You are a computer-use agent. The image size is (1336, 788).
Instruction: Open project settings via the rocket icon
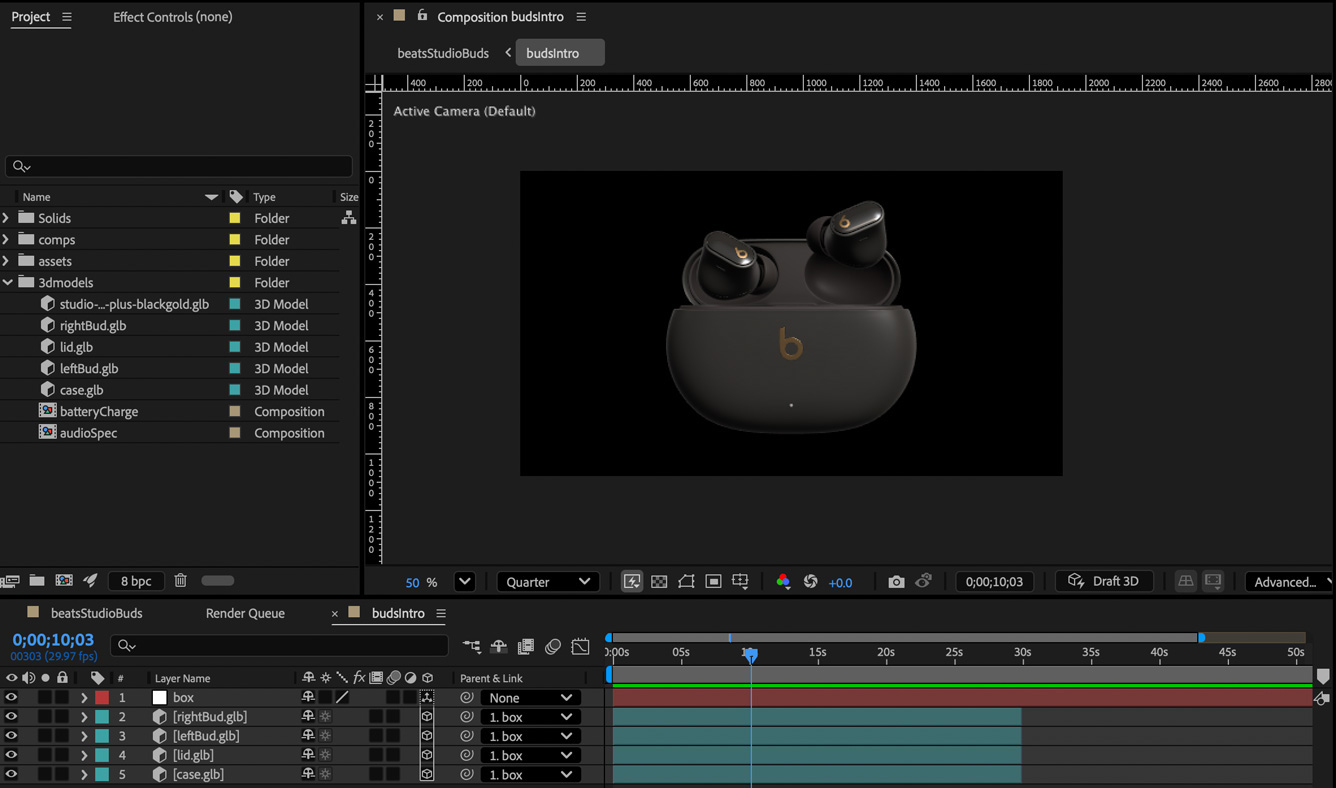[91, 581]
